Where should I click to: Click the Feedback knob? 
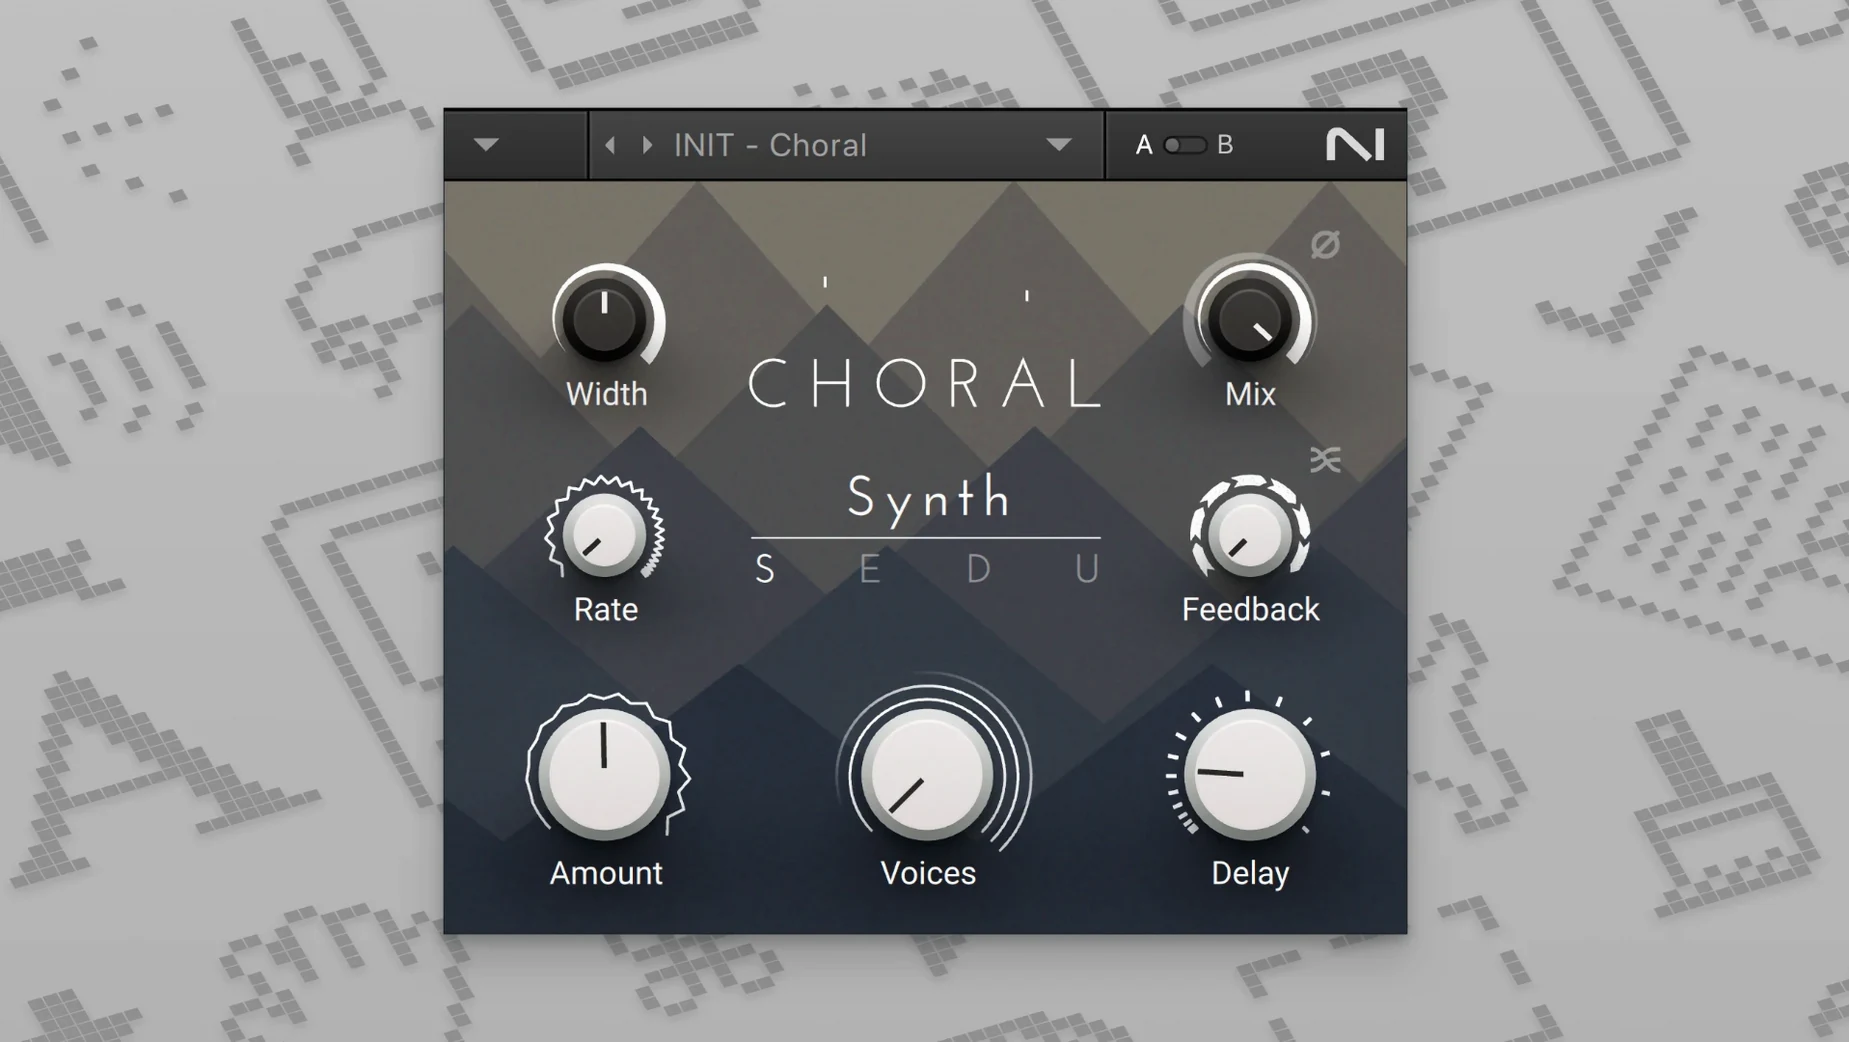[x=1250, y=533]
